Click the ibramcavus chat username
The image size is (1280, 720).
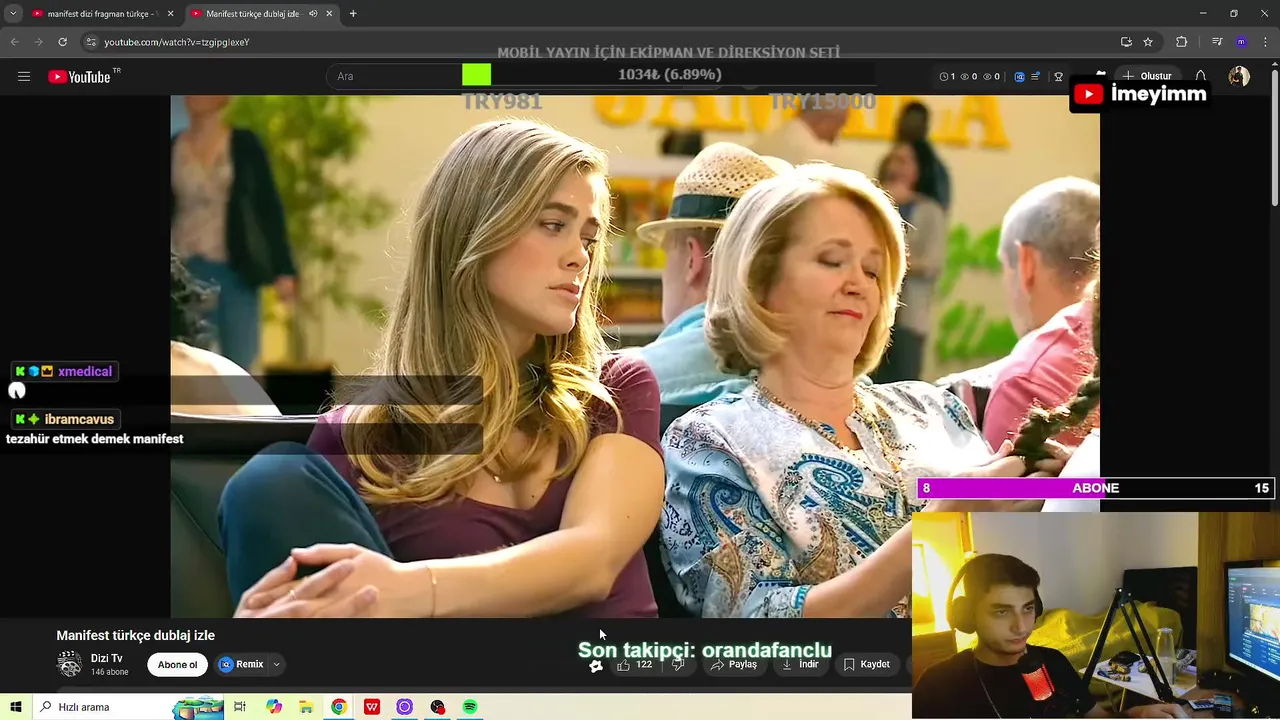tap(79, 419)
